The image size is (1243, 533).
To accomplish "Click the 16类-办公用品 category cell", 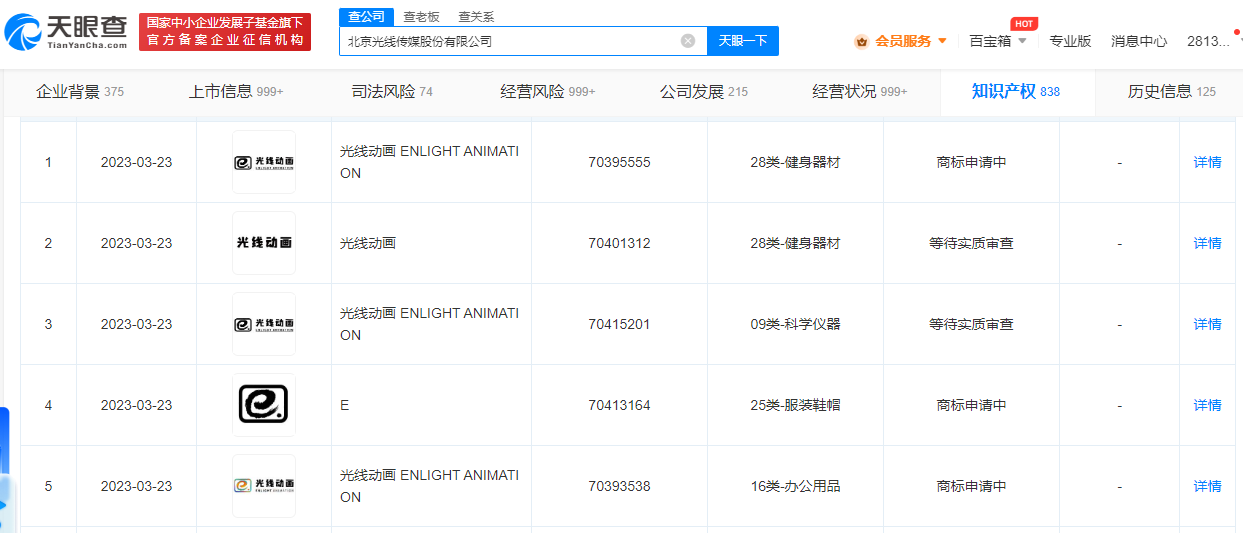I will pos(795,486).
